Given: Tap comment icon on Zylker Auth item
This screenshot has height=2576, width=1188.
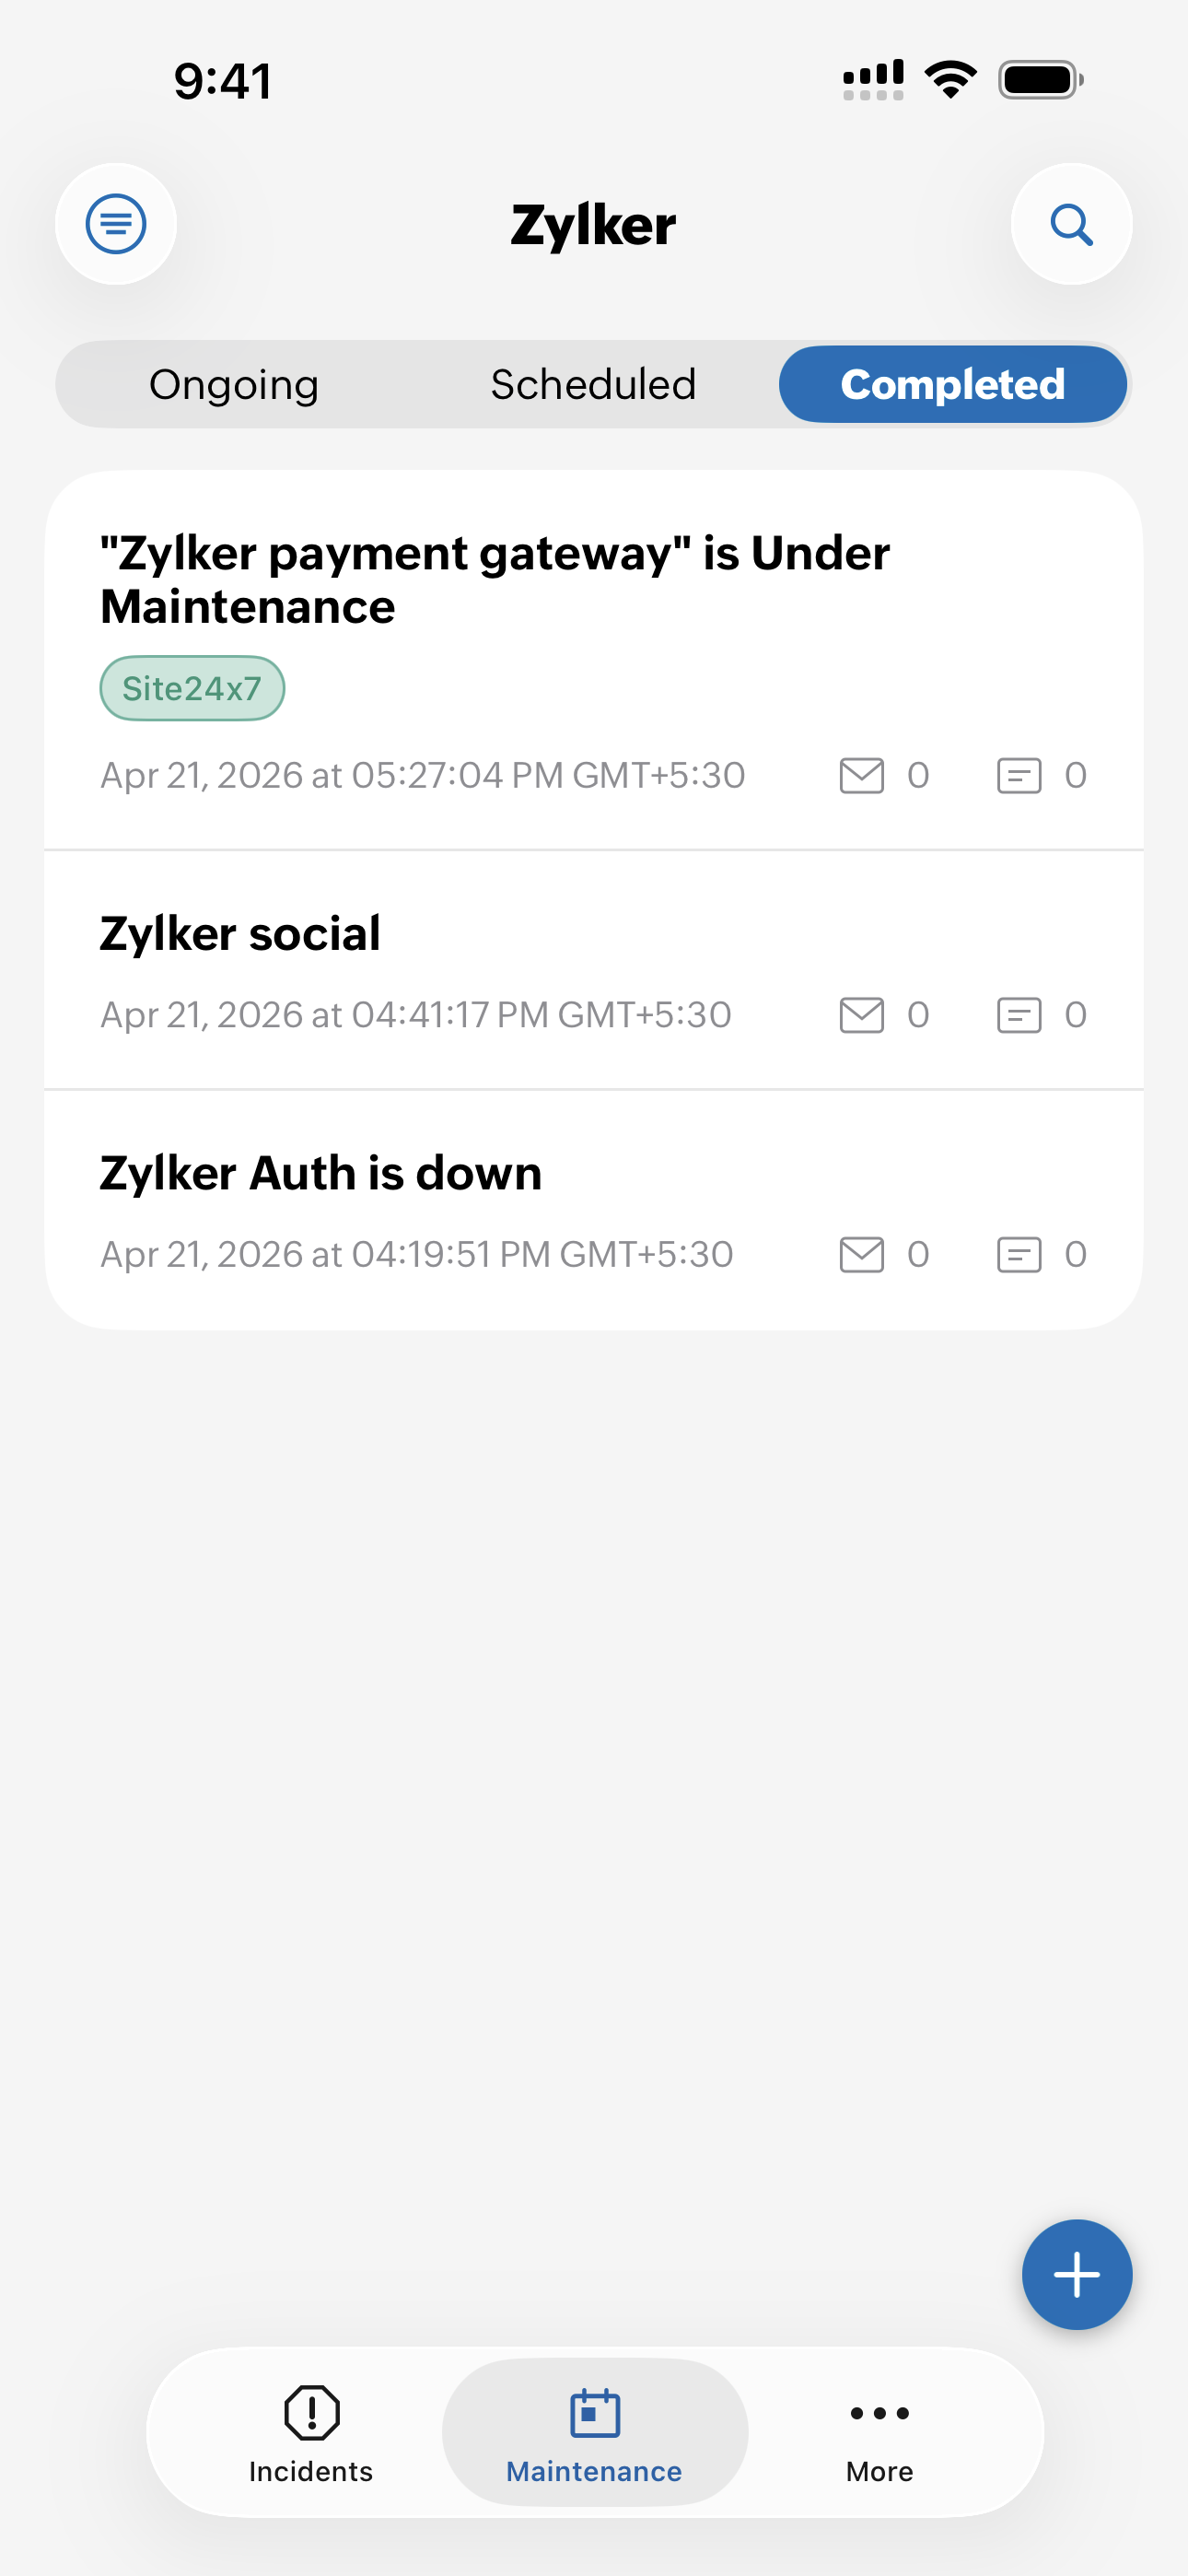Looking at the screenshot, I should [1019, 1254].
